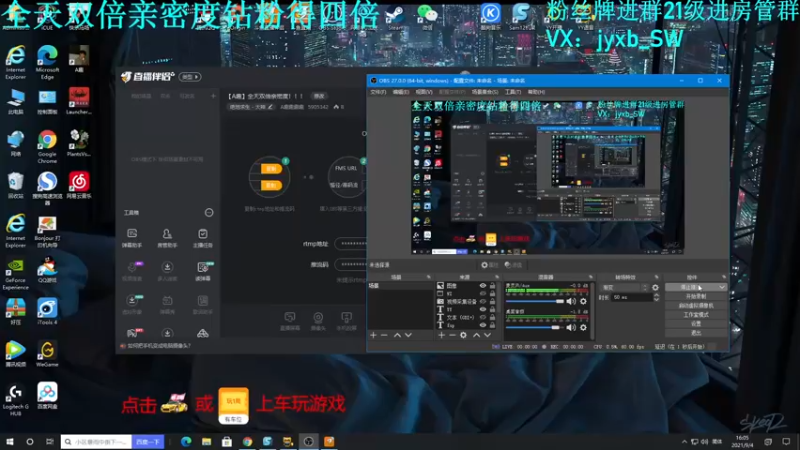Open transition settings gear in OBS

tap(656, 288)
